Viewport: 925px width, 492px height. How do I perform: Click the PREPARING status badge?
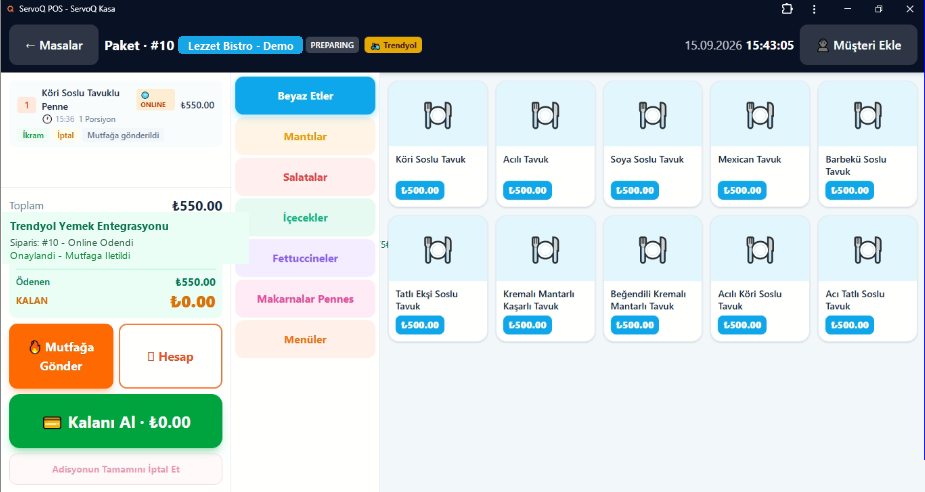pos(332,45)
